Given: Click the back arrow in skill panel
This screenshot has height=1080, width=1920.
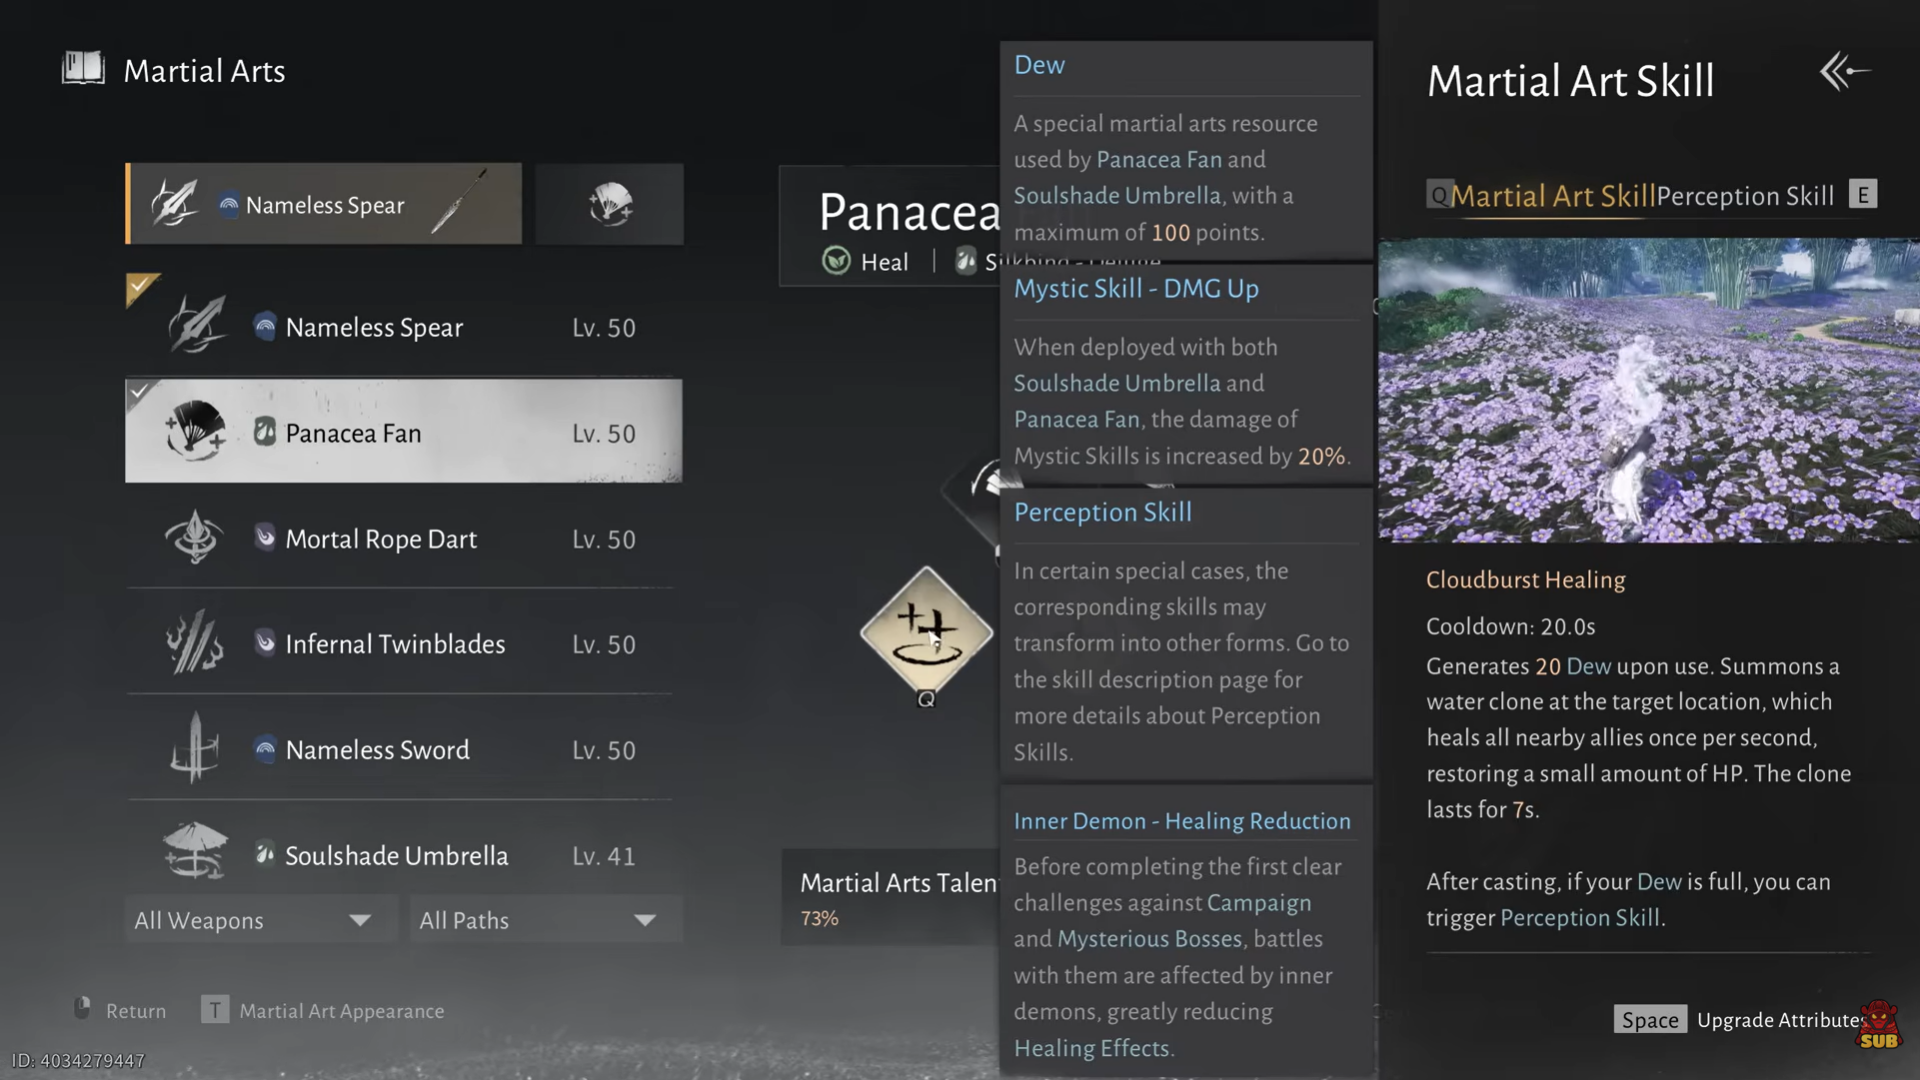Looking at the screenshot, I should (x=1844, y=72).
